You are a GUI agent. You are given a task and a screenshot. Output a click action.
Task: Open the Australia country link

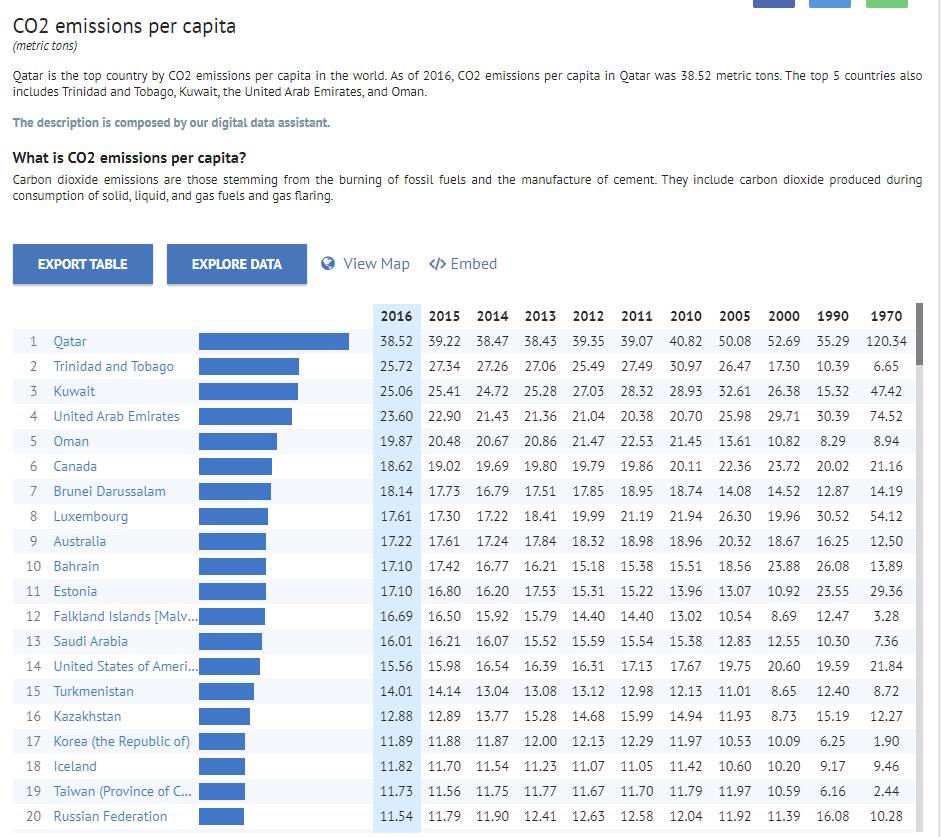79,541
